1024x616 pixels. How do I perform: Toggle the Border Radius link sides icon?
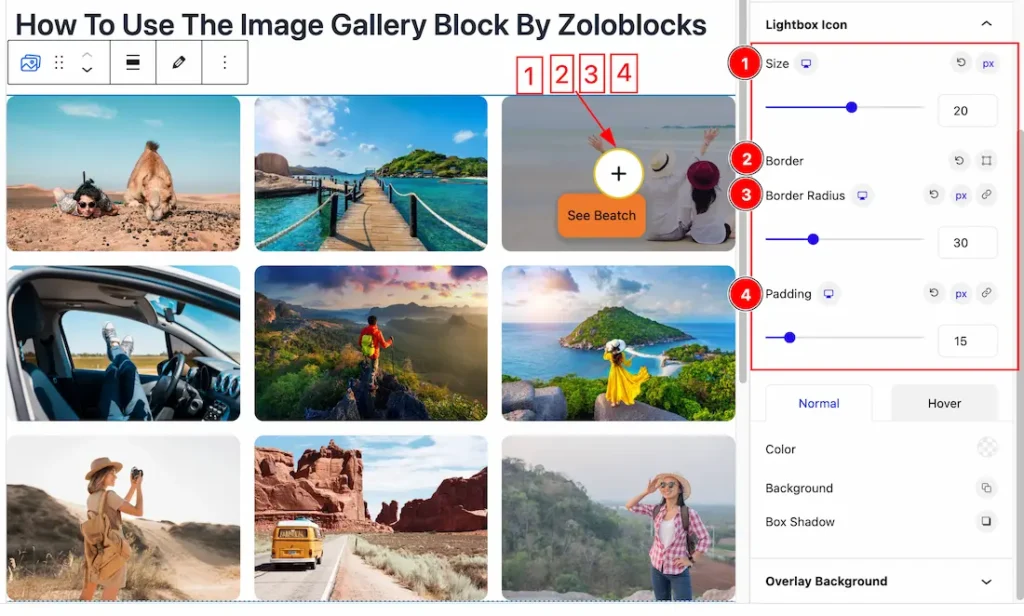coord(986,195)
